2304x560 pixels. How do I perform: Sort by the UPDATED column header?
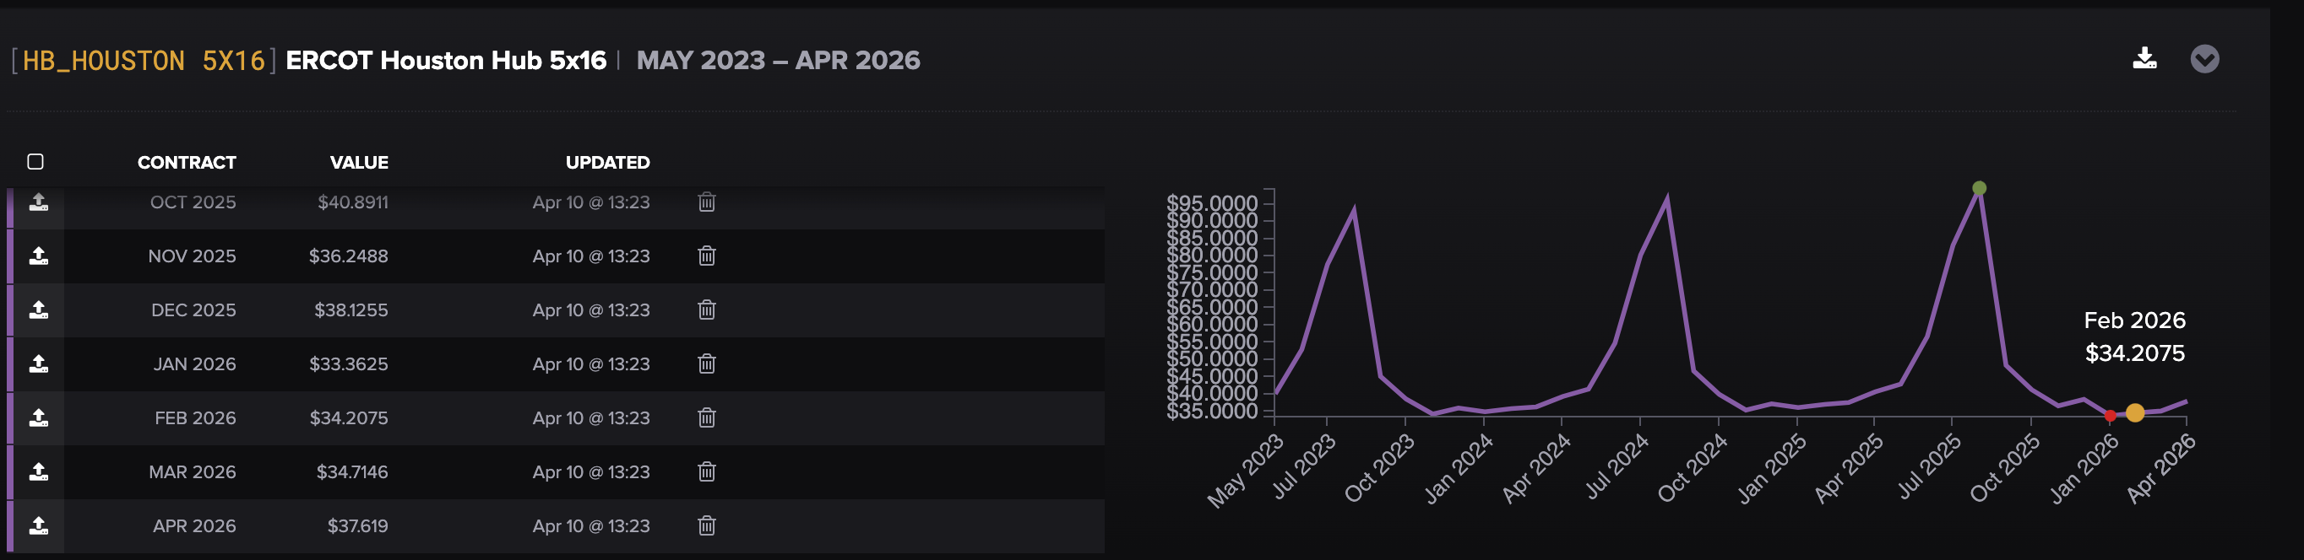(607, 162)
